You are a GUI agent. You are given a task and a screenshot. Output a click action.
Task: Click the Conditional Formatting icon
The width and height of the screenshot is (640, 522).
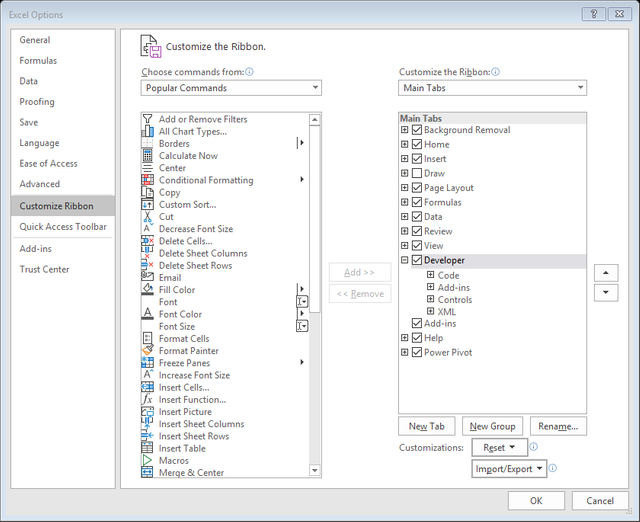(x=147, y=180)
